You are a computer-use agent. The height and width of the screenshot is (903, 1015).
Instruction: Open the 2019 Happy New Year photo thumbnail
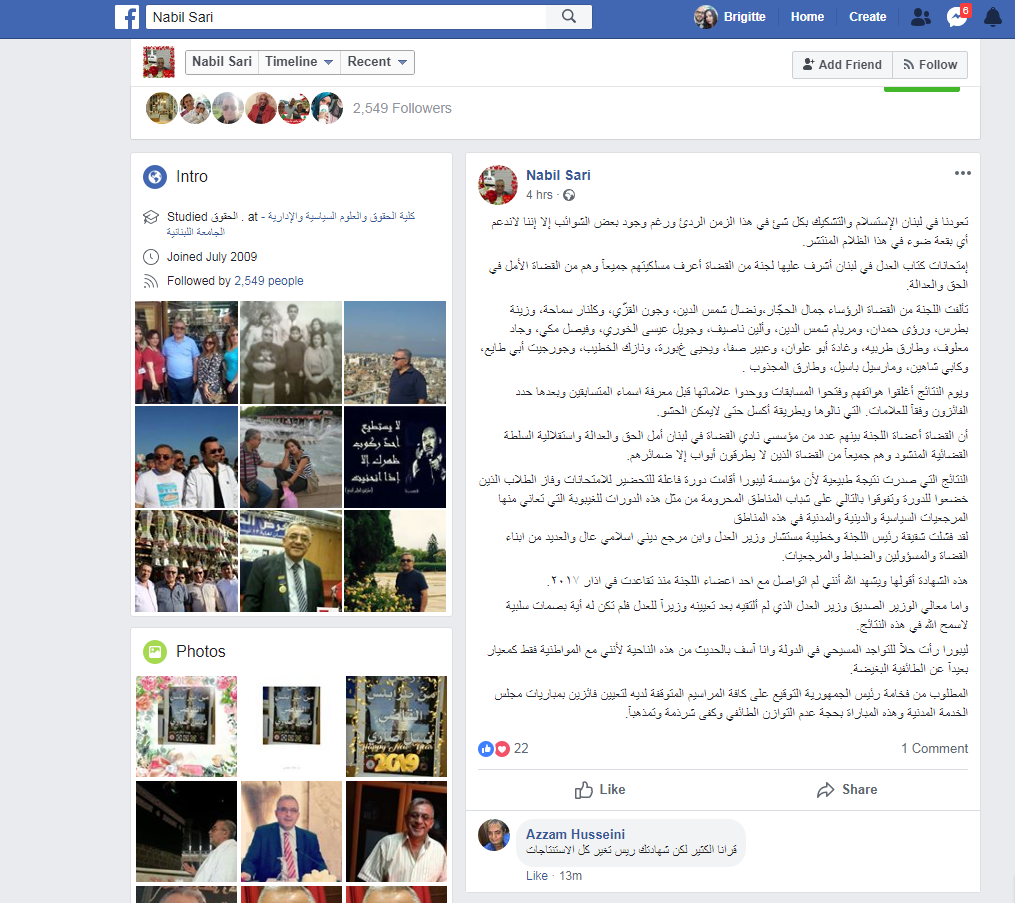click(x=396, y=726)
